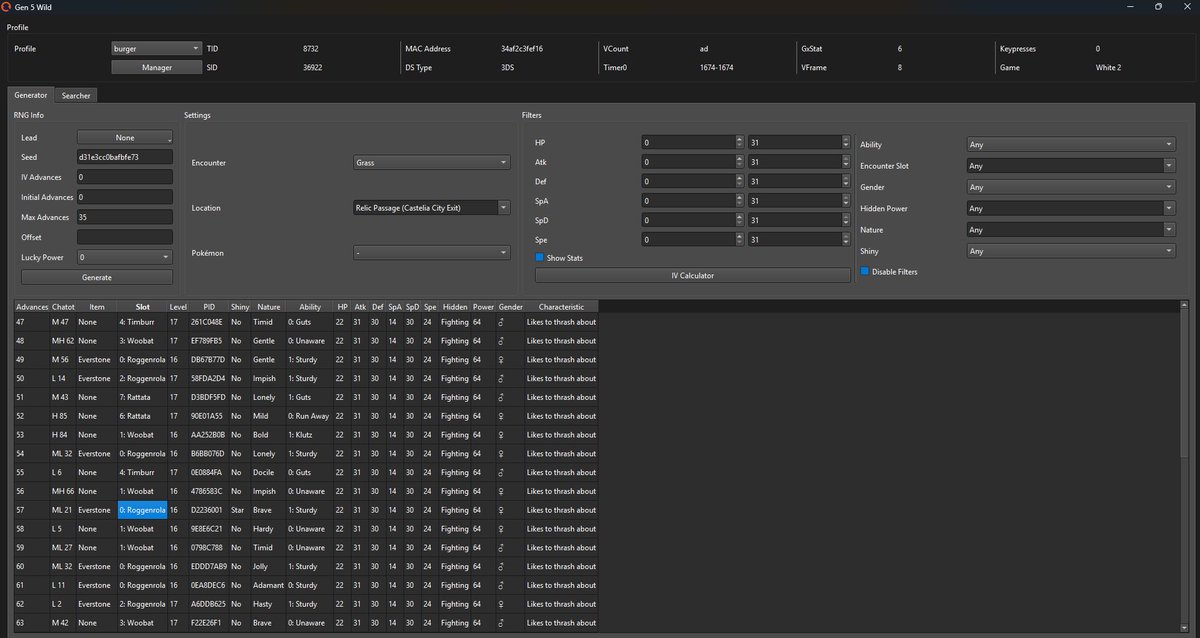Open the Encounter Slot filter dropdown
The height and width of the screenshot is (638, 1200).
pos(1071,166)
